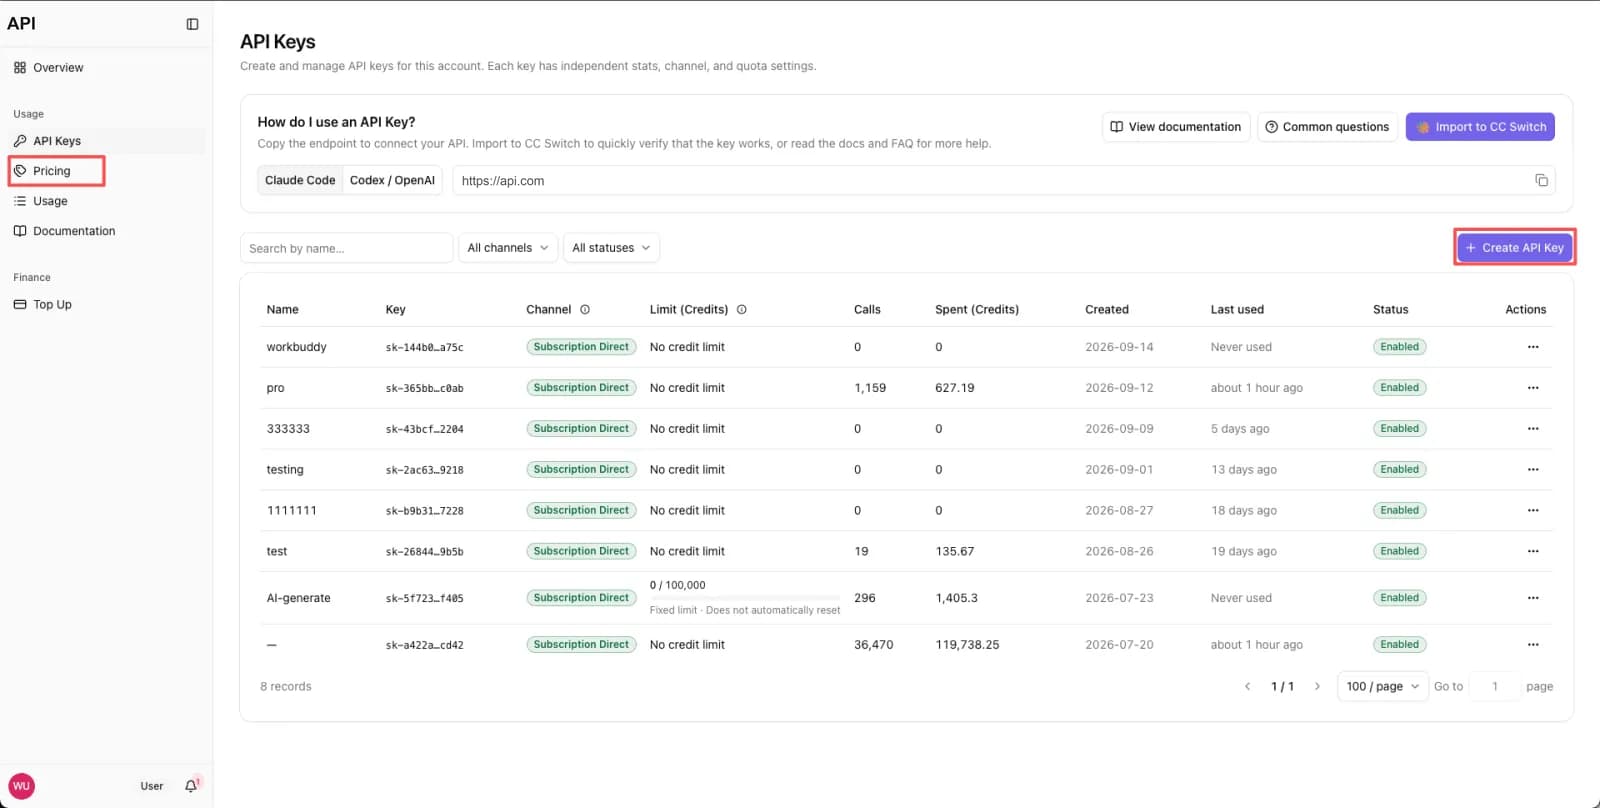Click the Search by name field
Screen dimensions: 1600x808
[x=346, y=248]
